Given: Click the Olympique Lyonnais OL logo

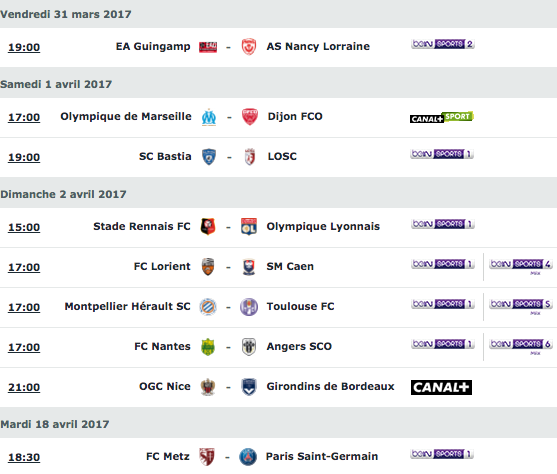Looking at the screenshot, I should tap(249, 227).
